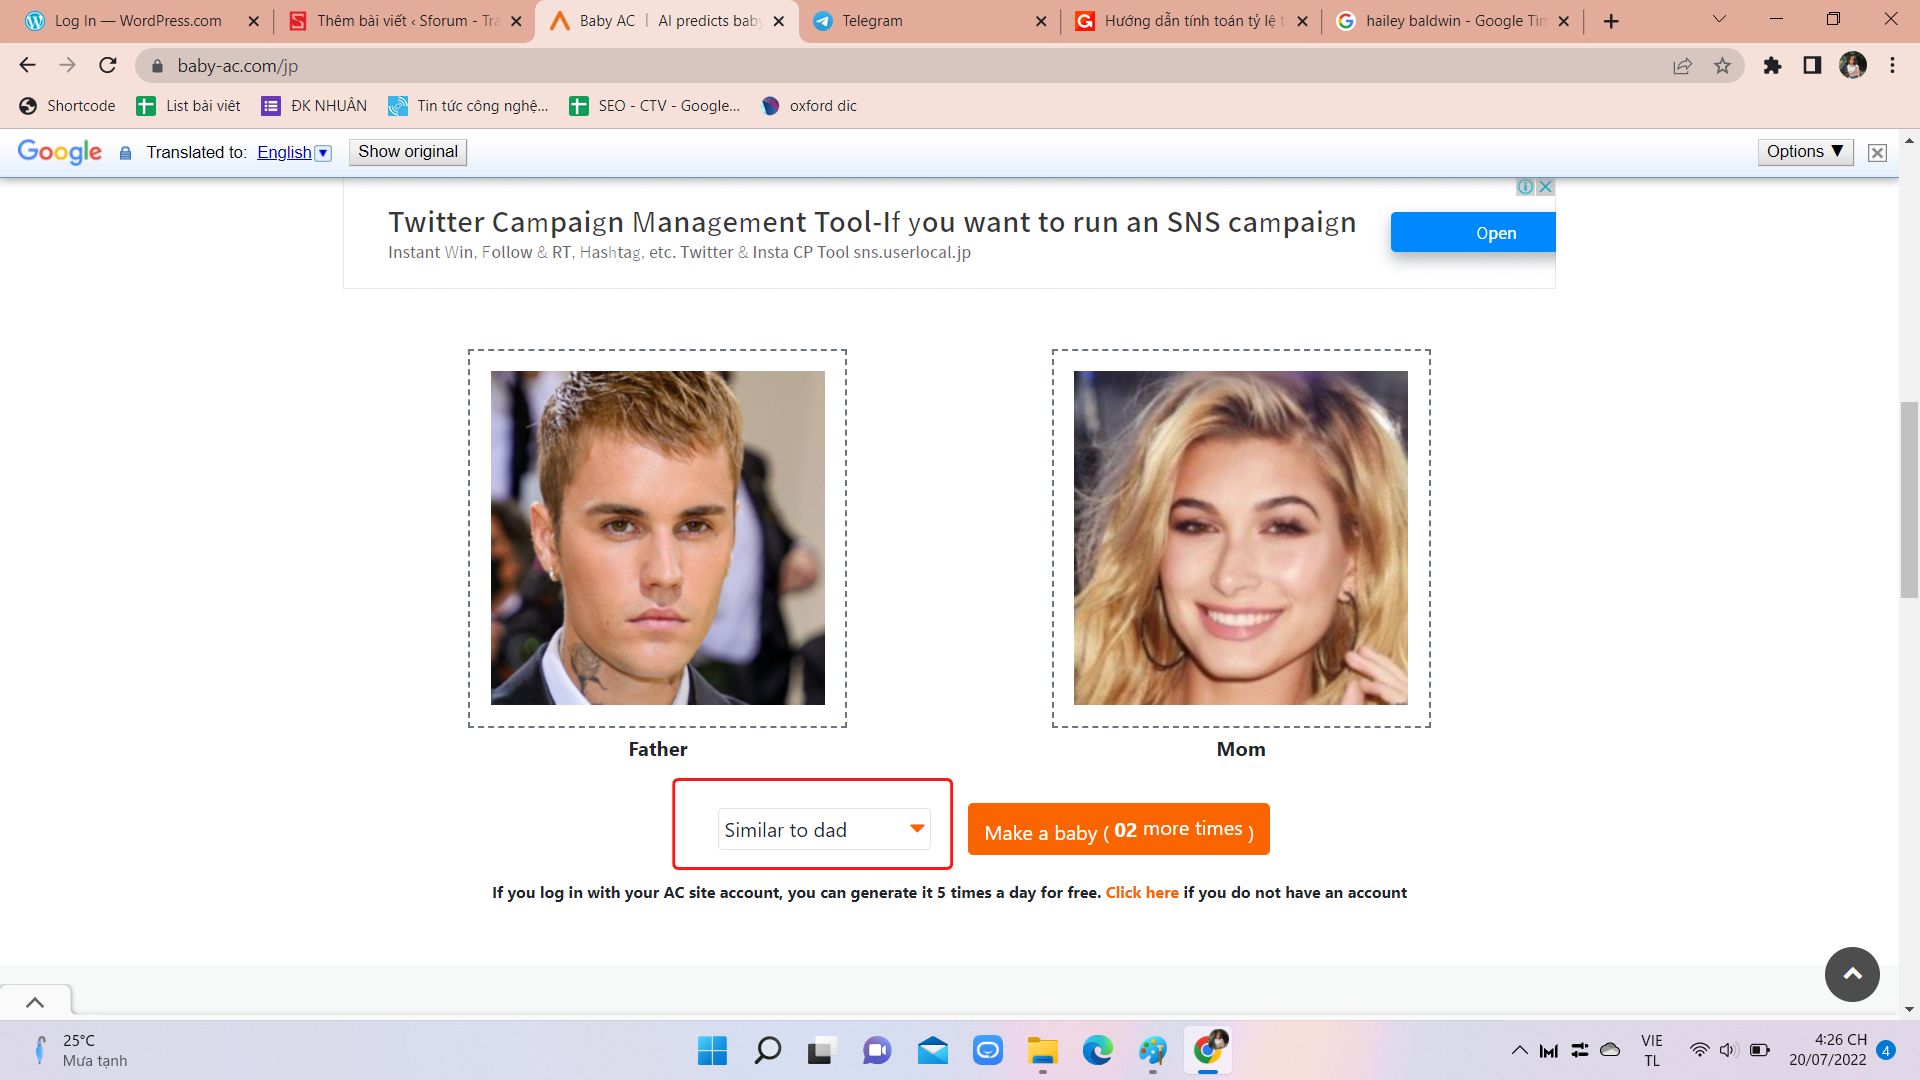Click the page vertical scrollbar thumb
This screenshot has height=1080, width=1920.
pyautogui.click(x=1909, y=498)
